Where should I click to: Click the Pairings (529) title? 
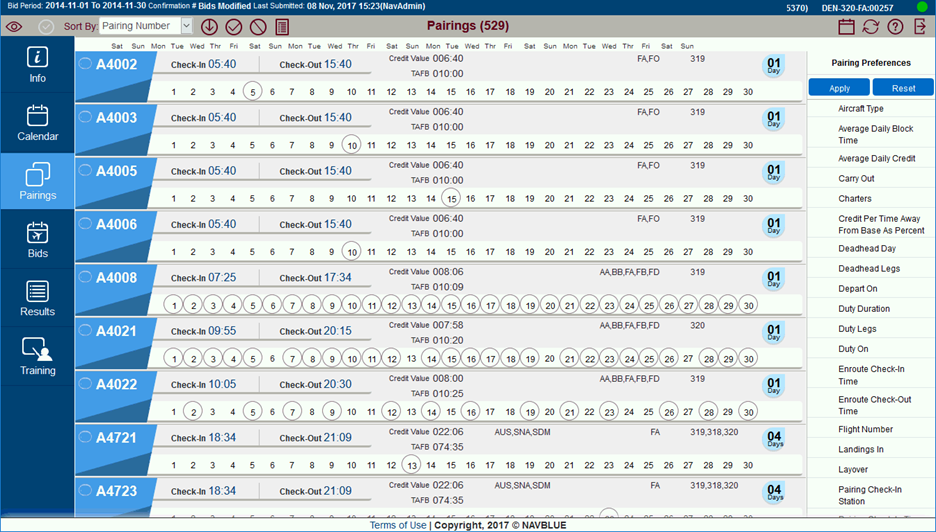468,26
